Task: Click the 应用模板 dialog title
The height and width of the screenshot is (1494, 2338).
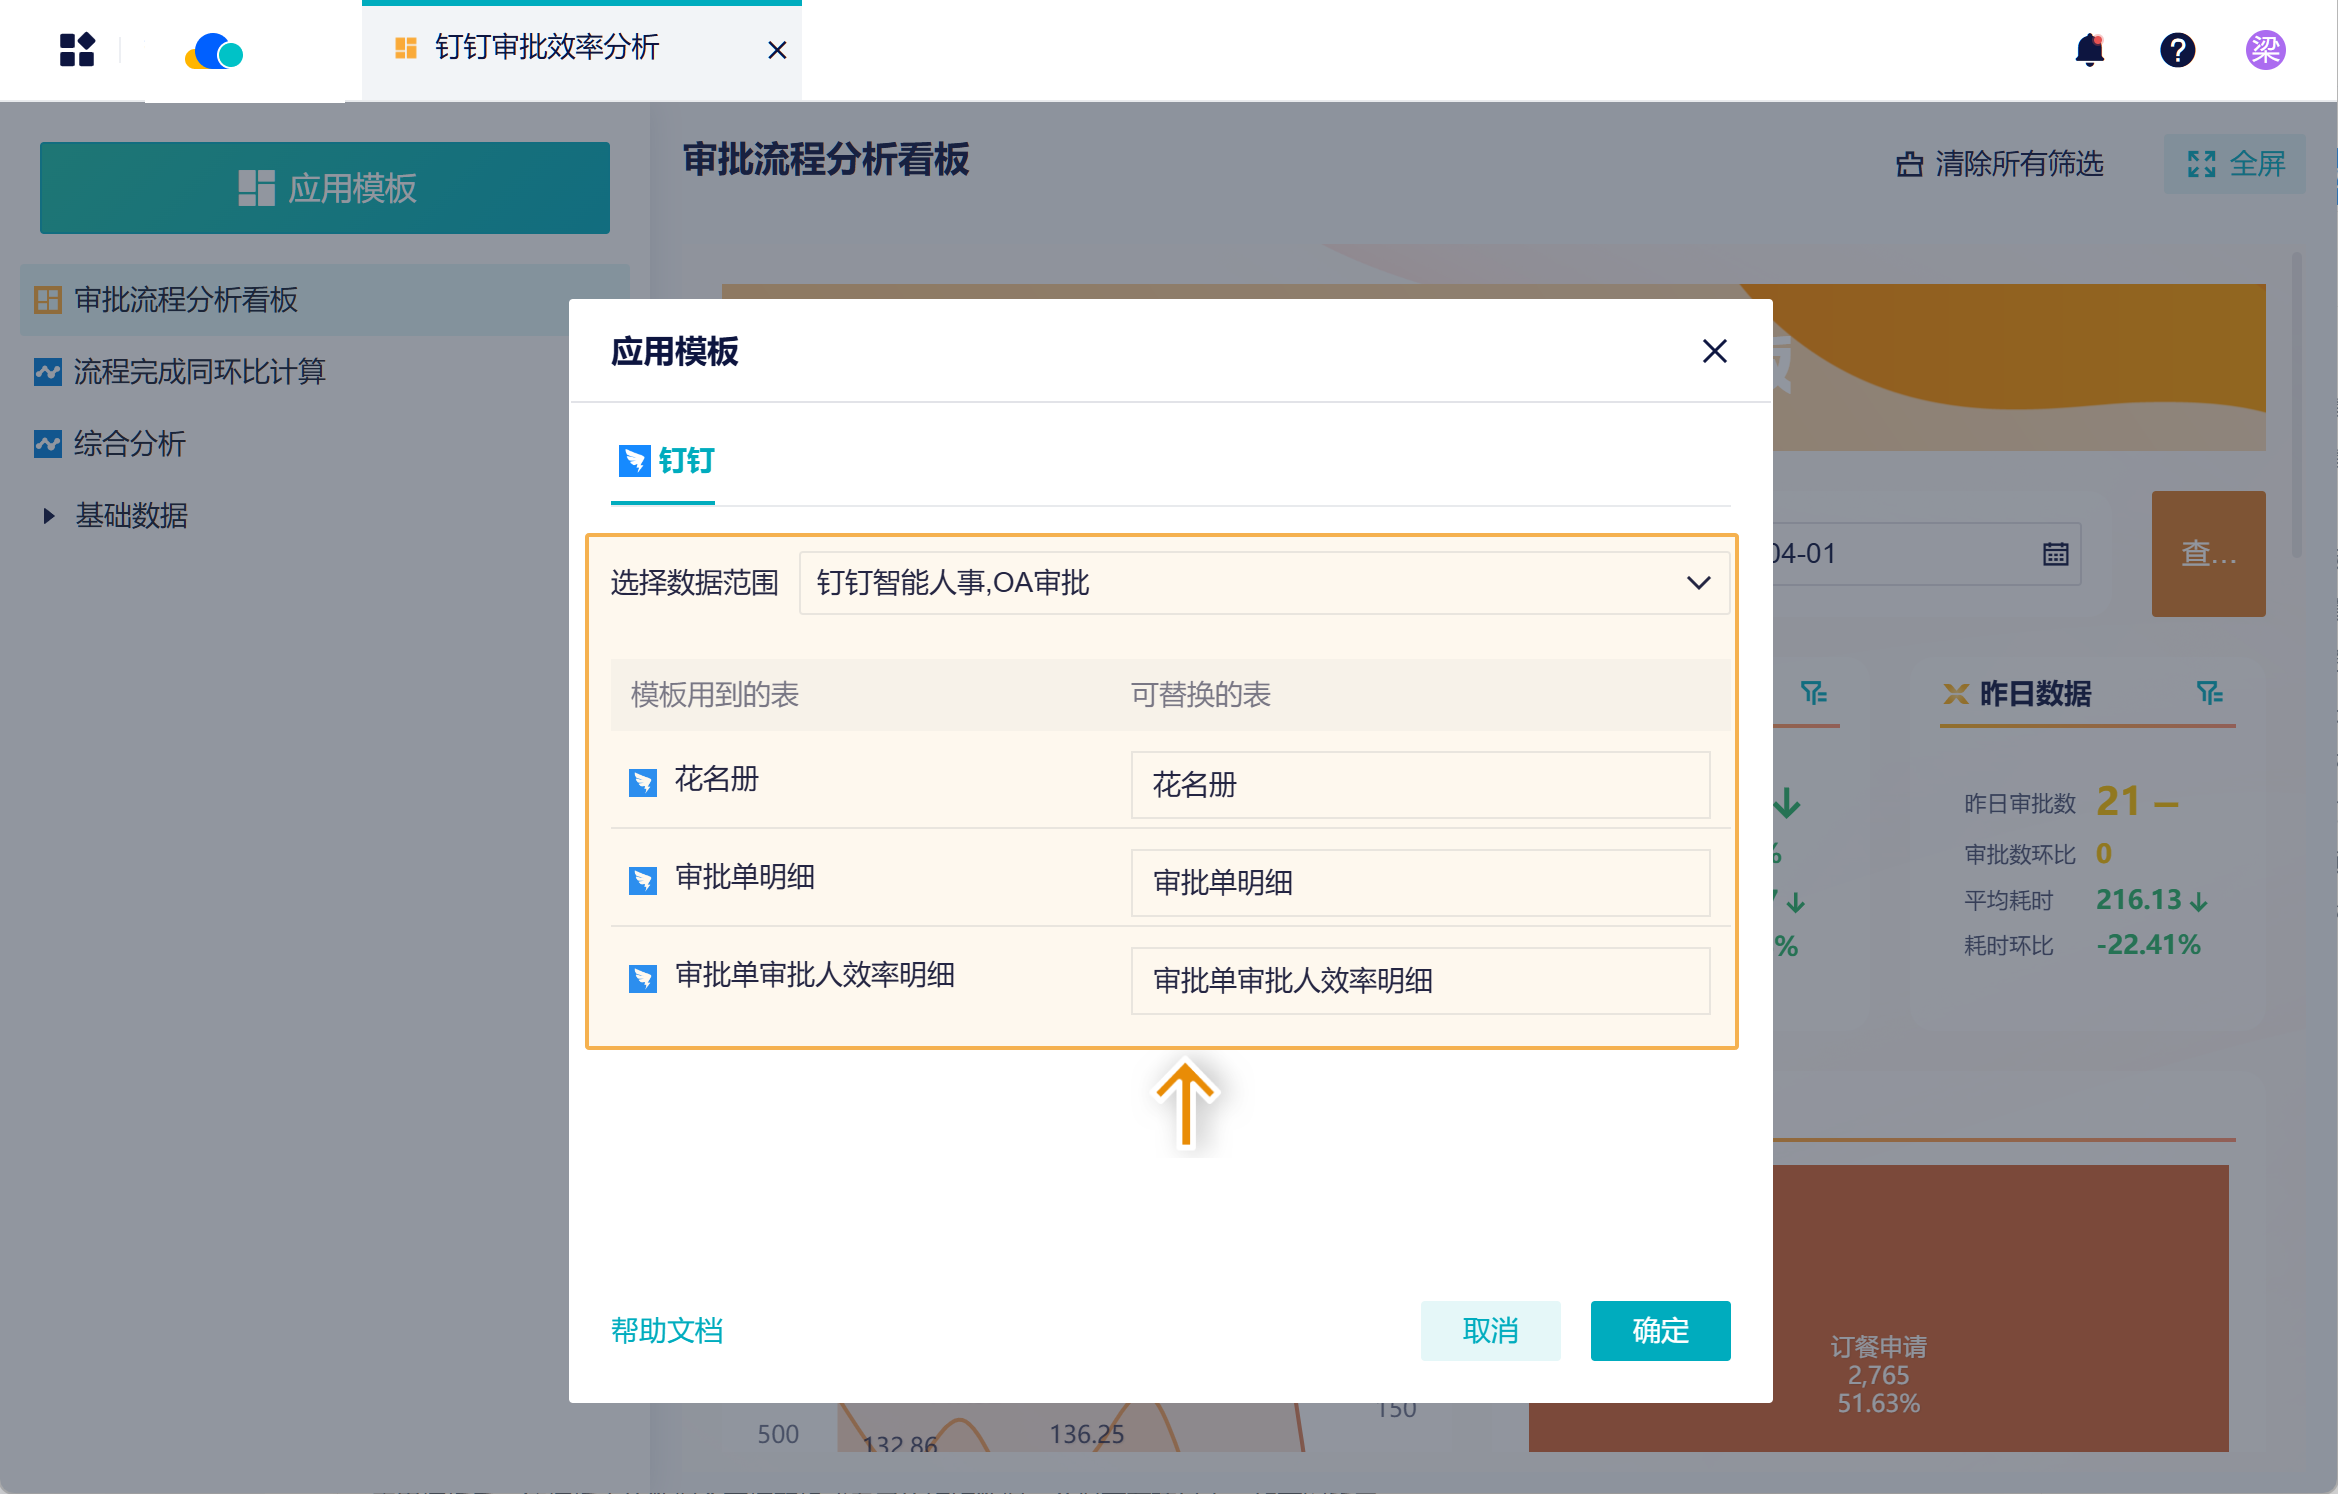Action: pos(675,352)
